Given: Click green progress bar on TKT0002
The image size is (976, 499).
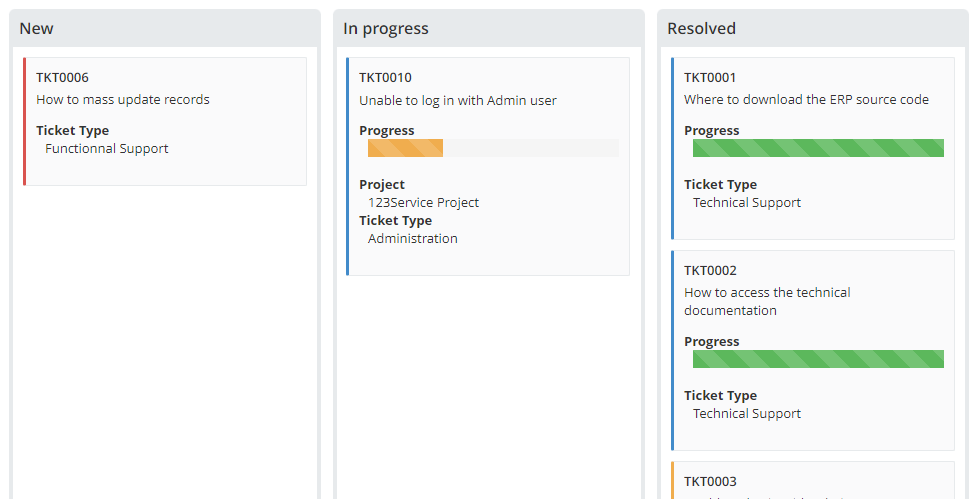Looking at the screenshot, I should (819, 359).
